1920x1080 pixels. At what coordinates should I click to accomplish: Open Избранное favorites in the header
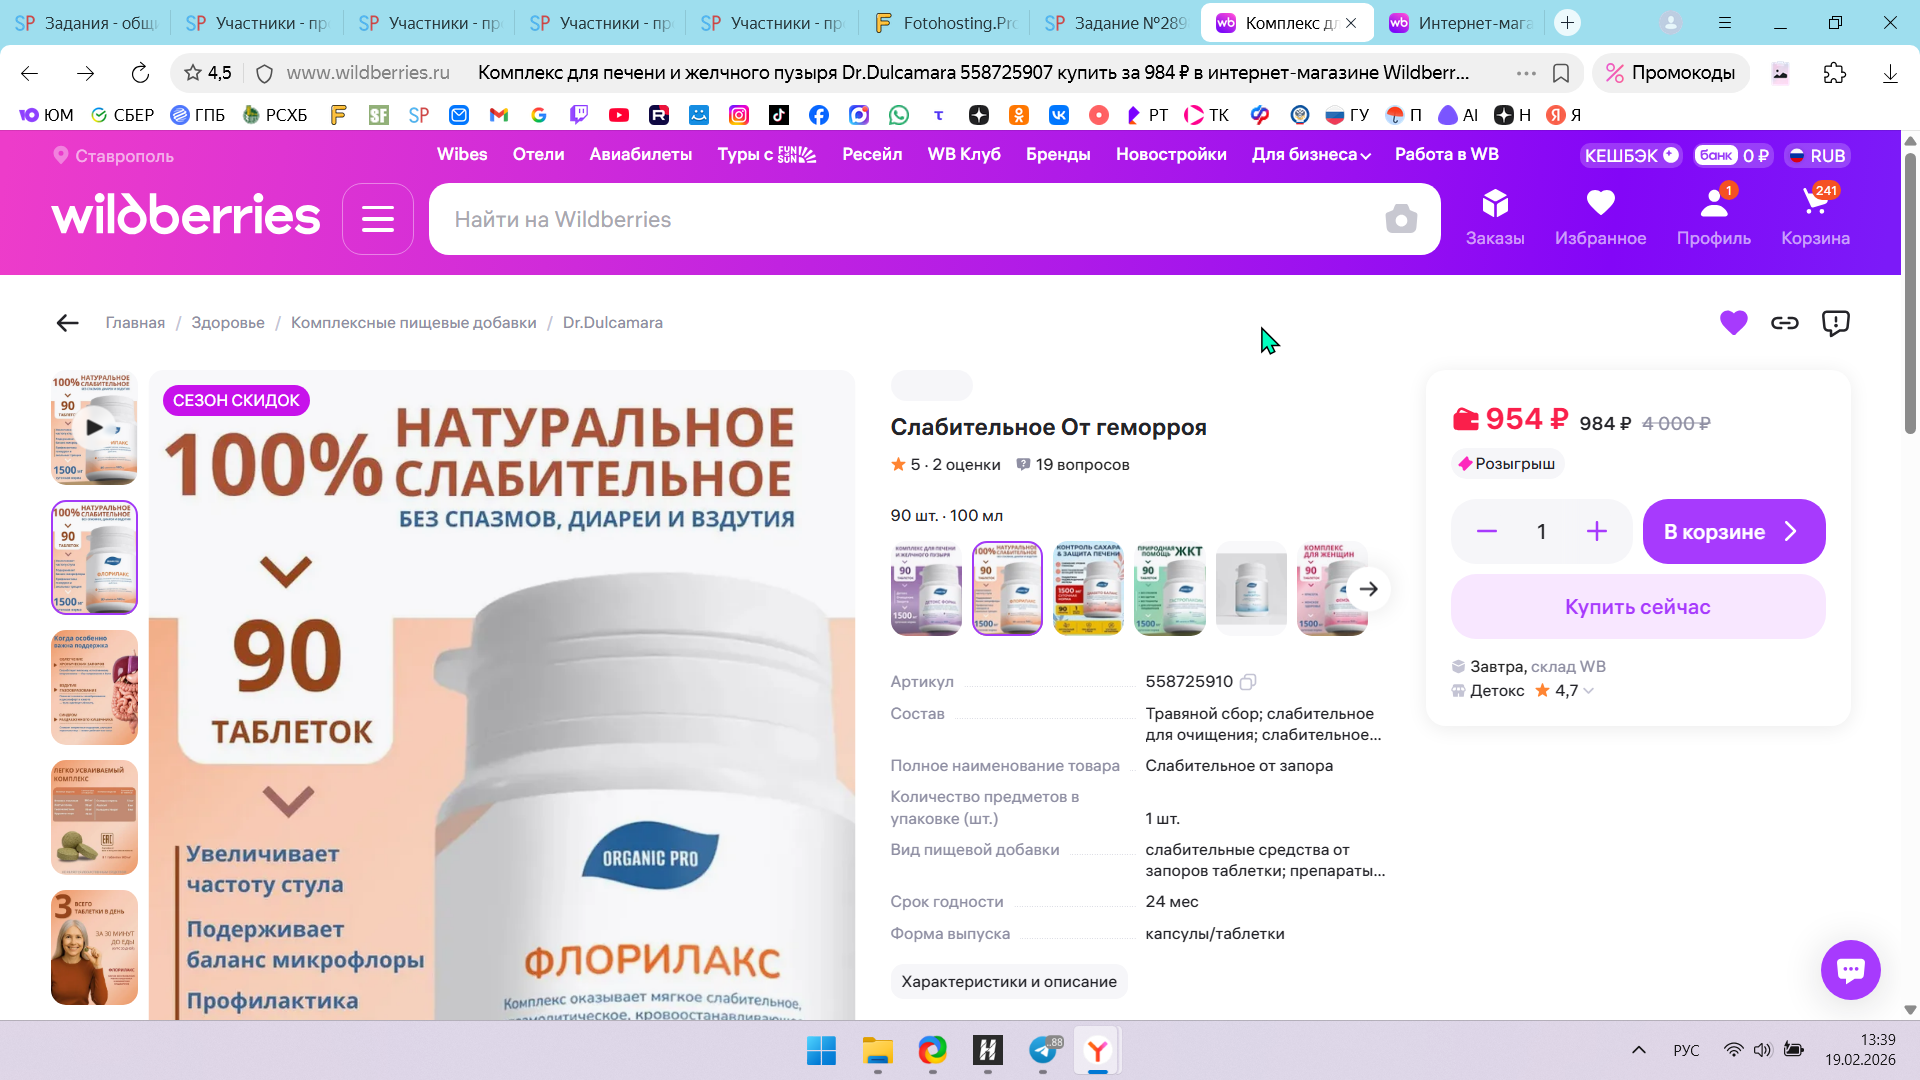[1600, 217]
